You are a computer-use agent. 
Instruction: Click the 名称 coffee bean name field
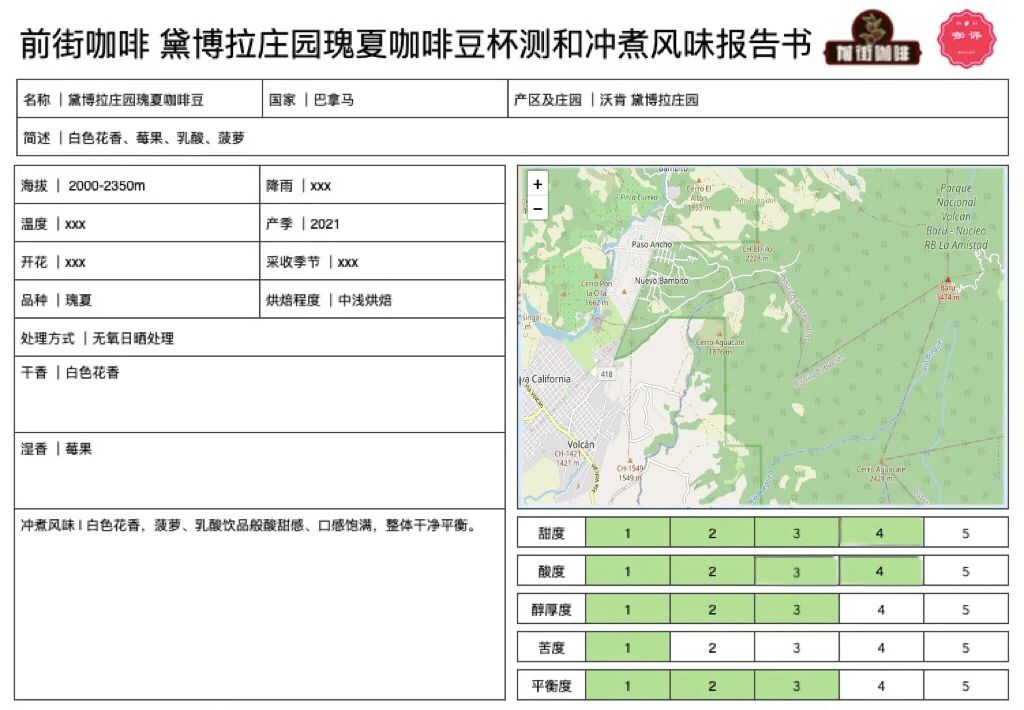pos(139,99)
